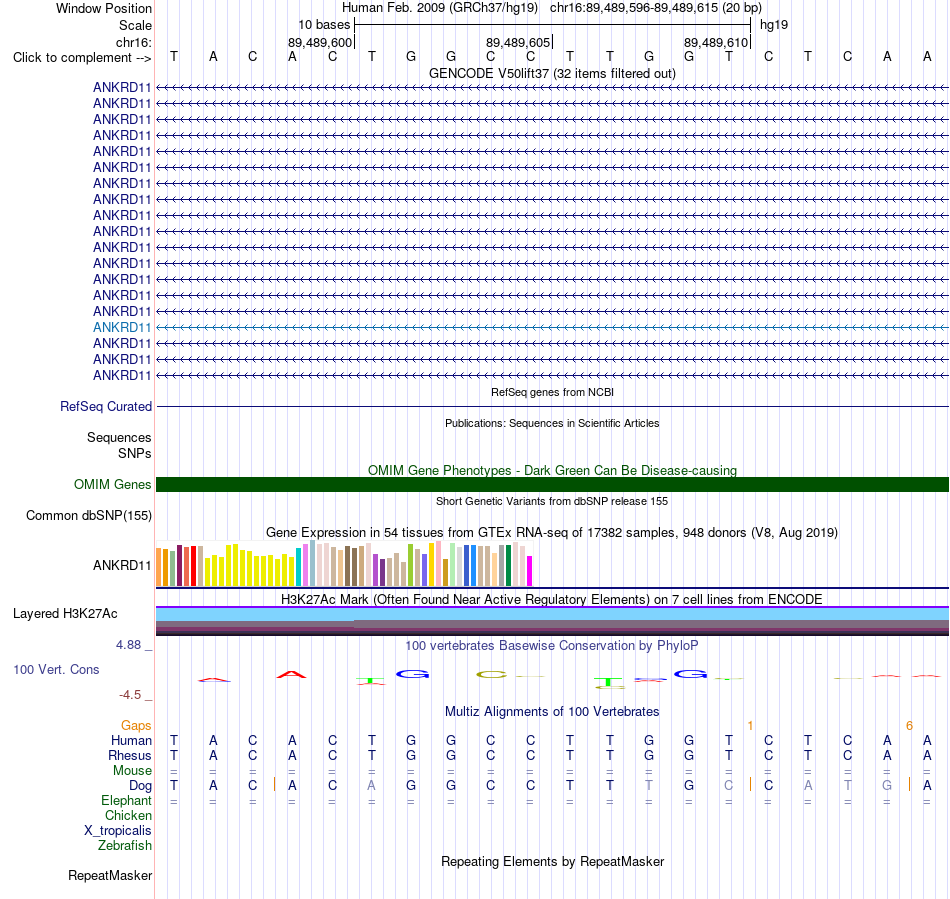
Task: Click the Scale label
Action: pos(135,25)
